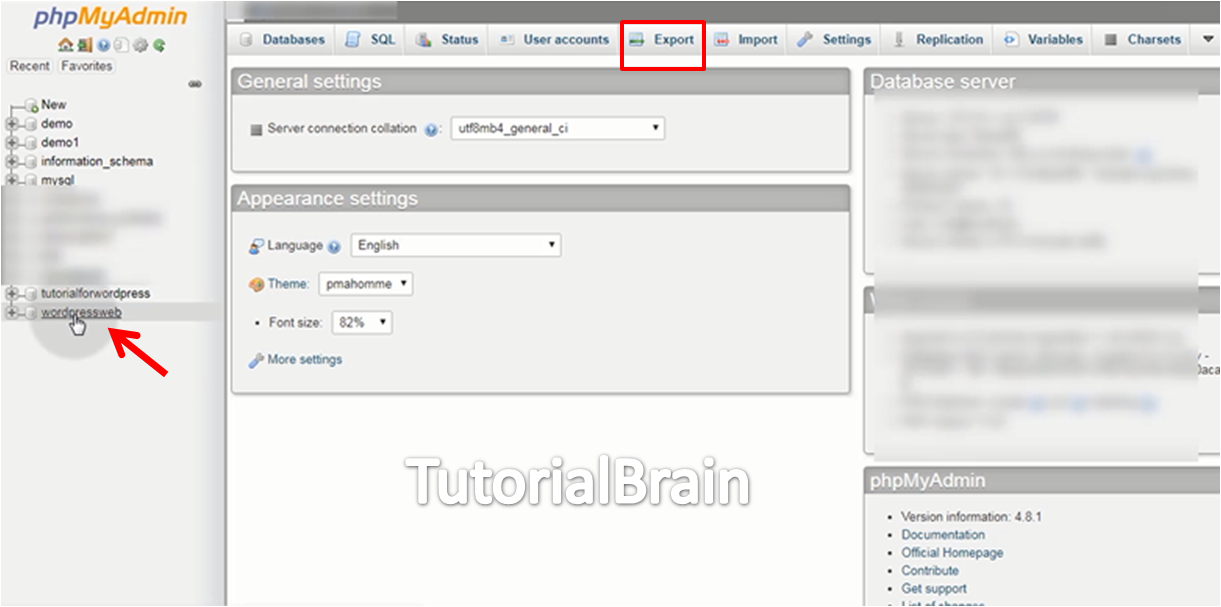Screen dimensions: 1221x607
Task: Click the 'Database server' panel heading
Action: (x=943, y=82)
